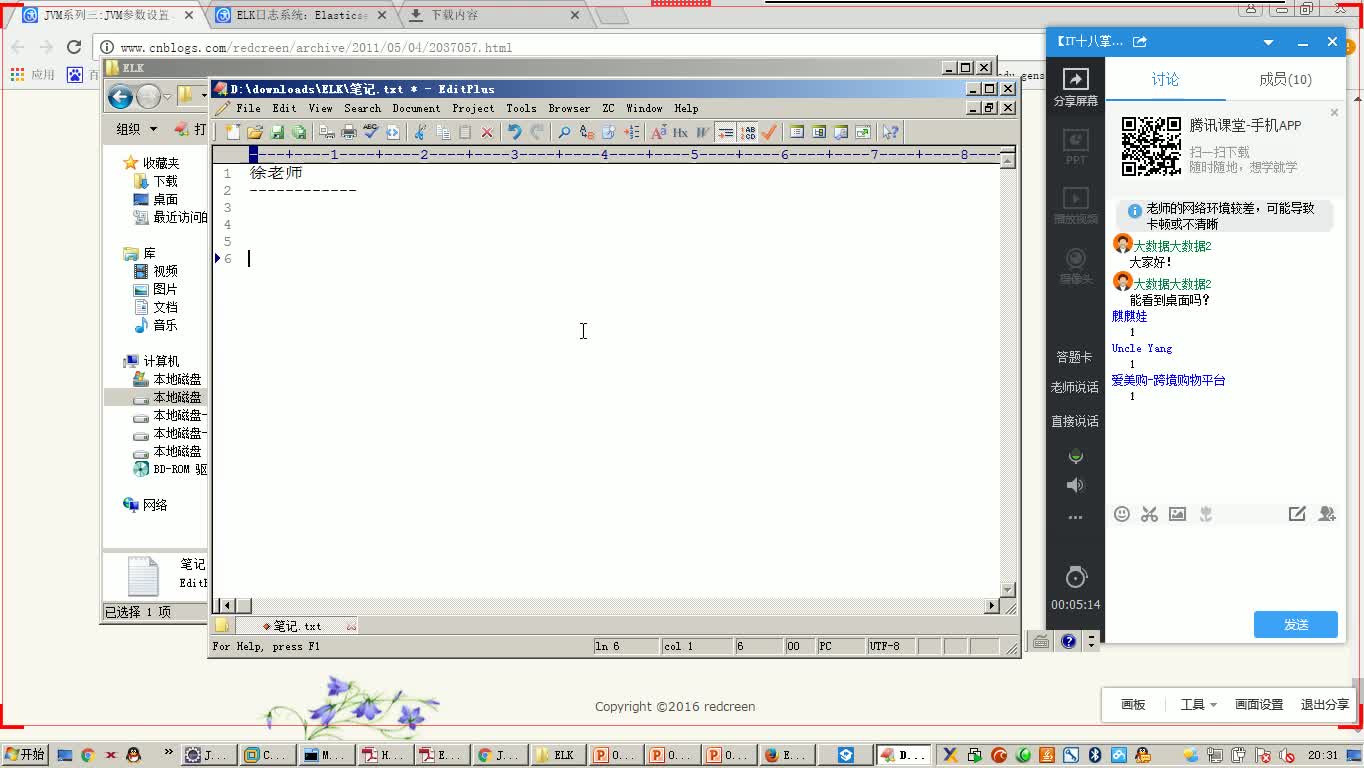Mute the speaker in classroom sidebar
The image size is (1364, 768).
(x=1075, y=485)
